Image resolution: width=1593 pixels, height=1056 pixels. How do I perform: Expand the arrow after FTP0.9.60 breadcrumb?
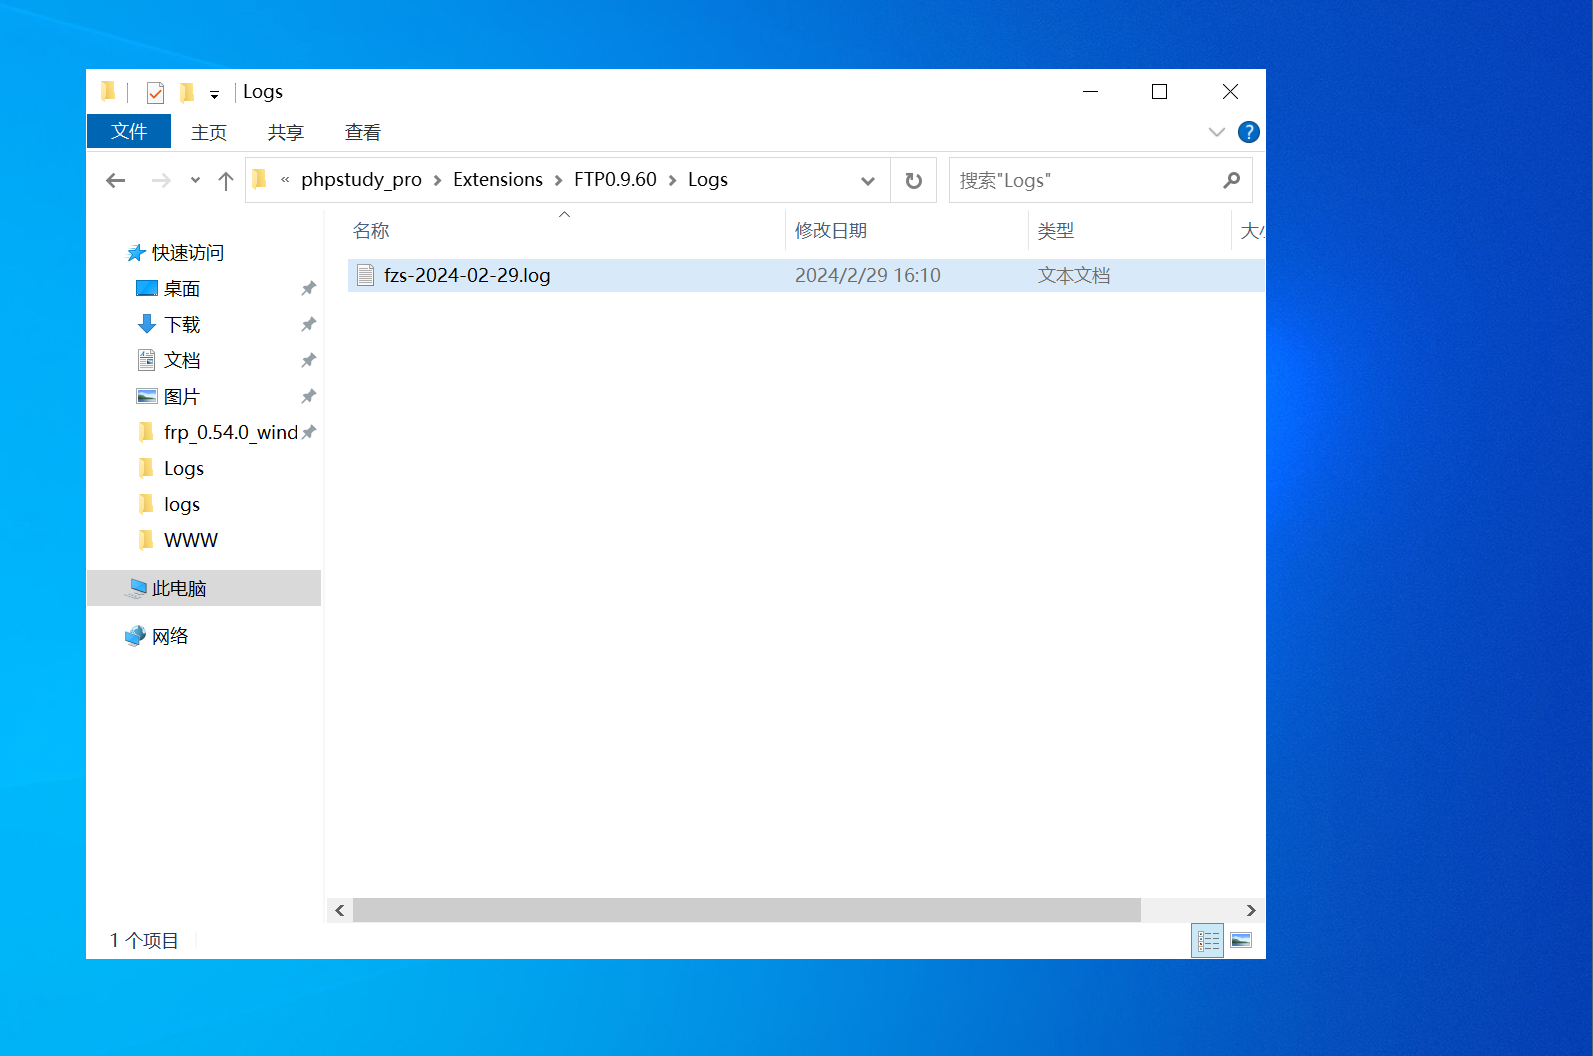(x=672, y=181)
